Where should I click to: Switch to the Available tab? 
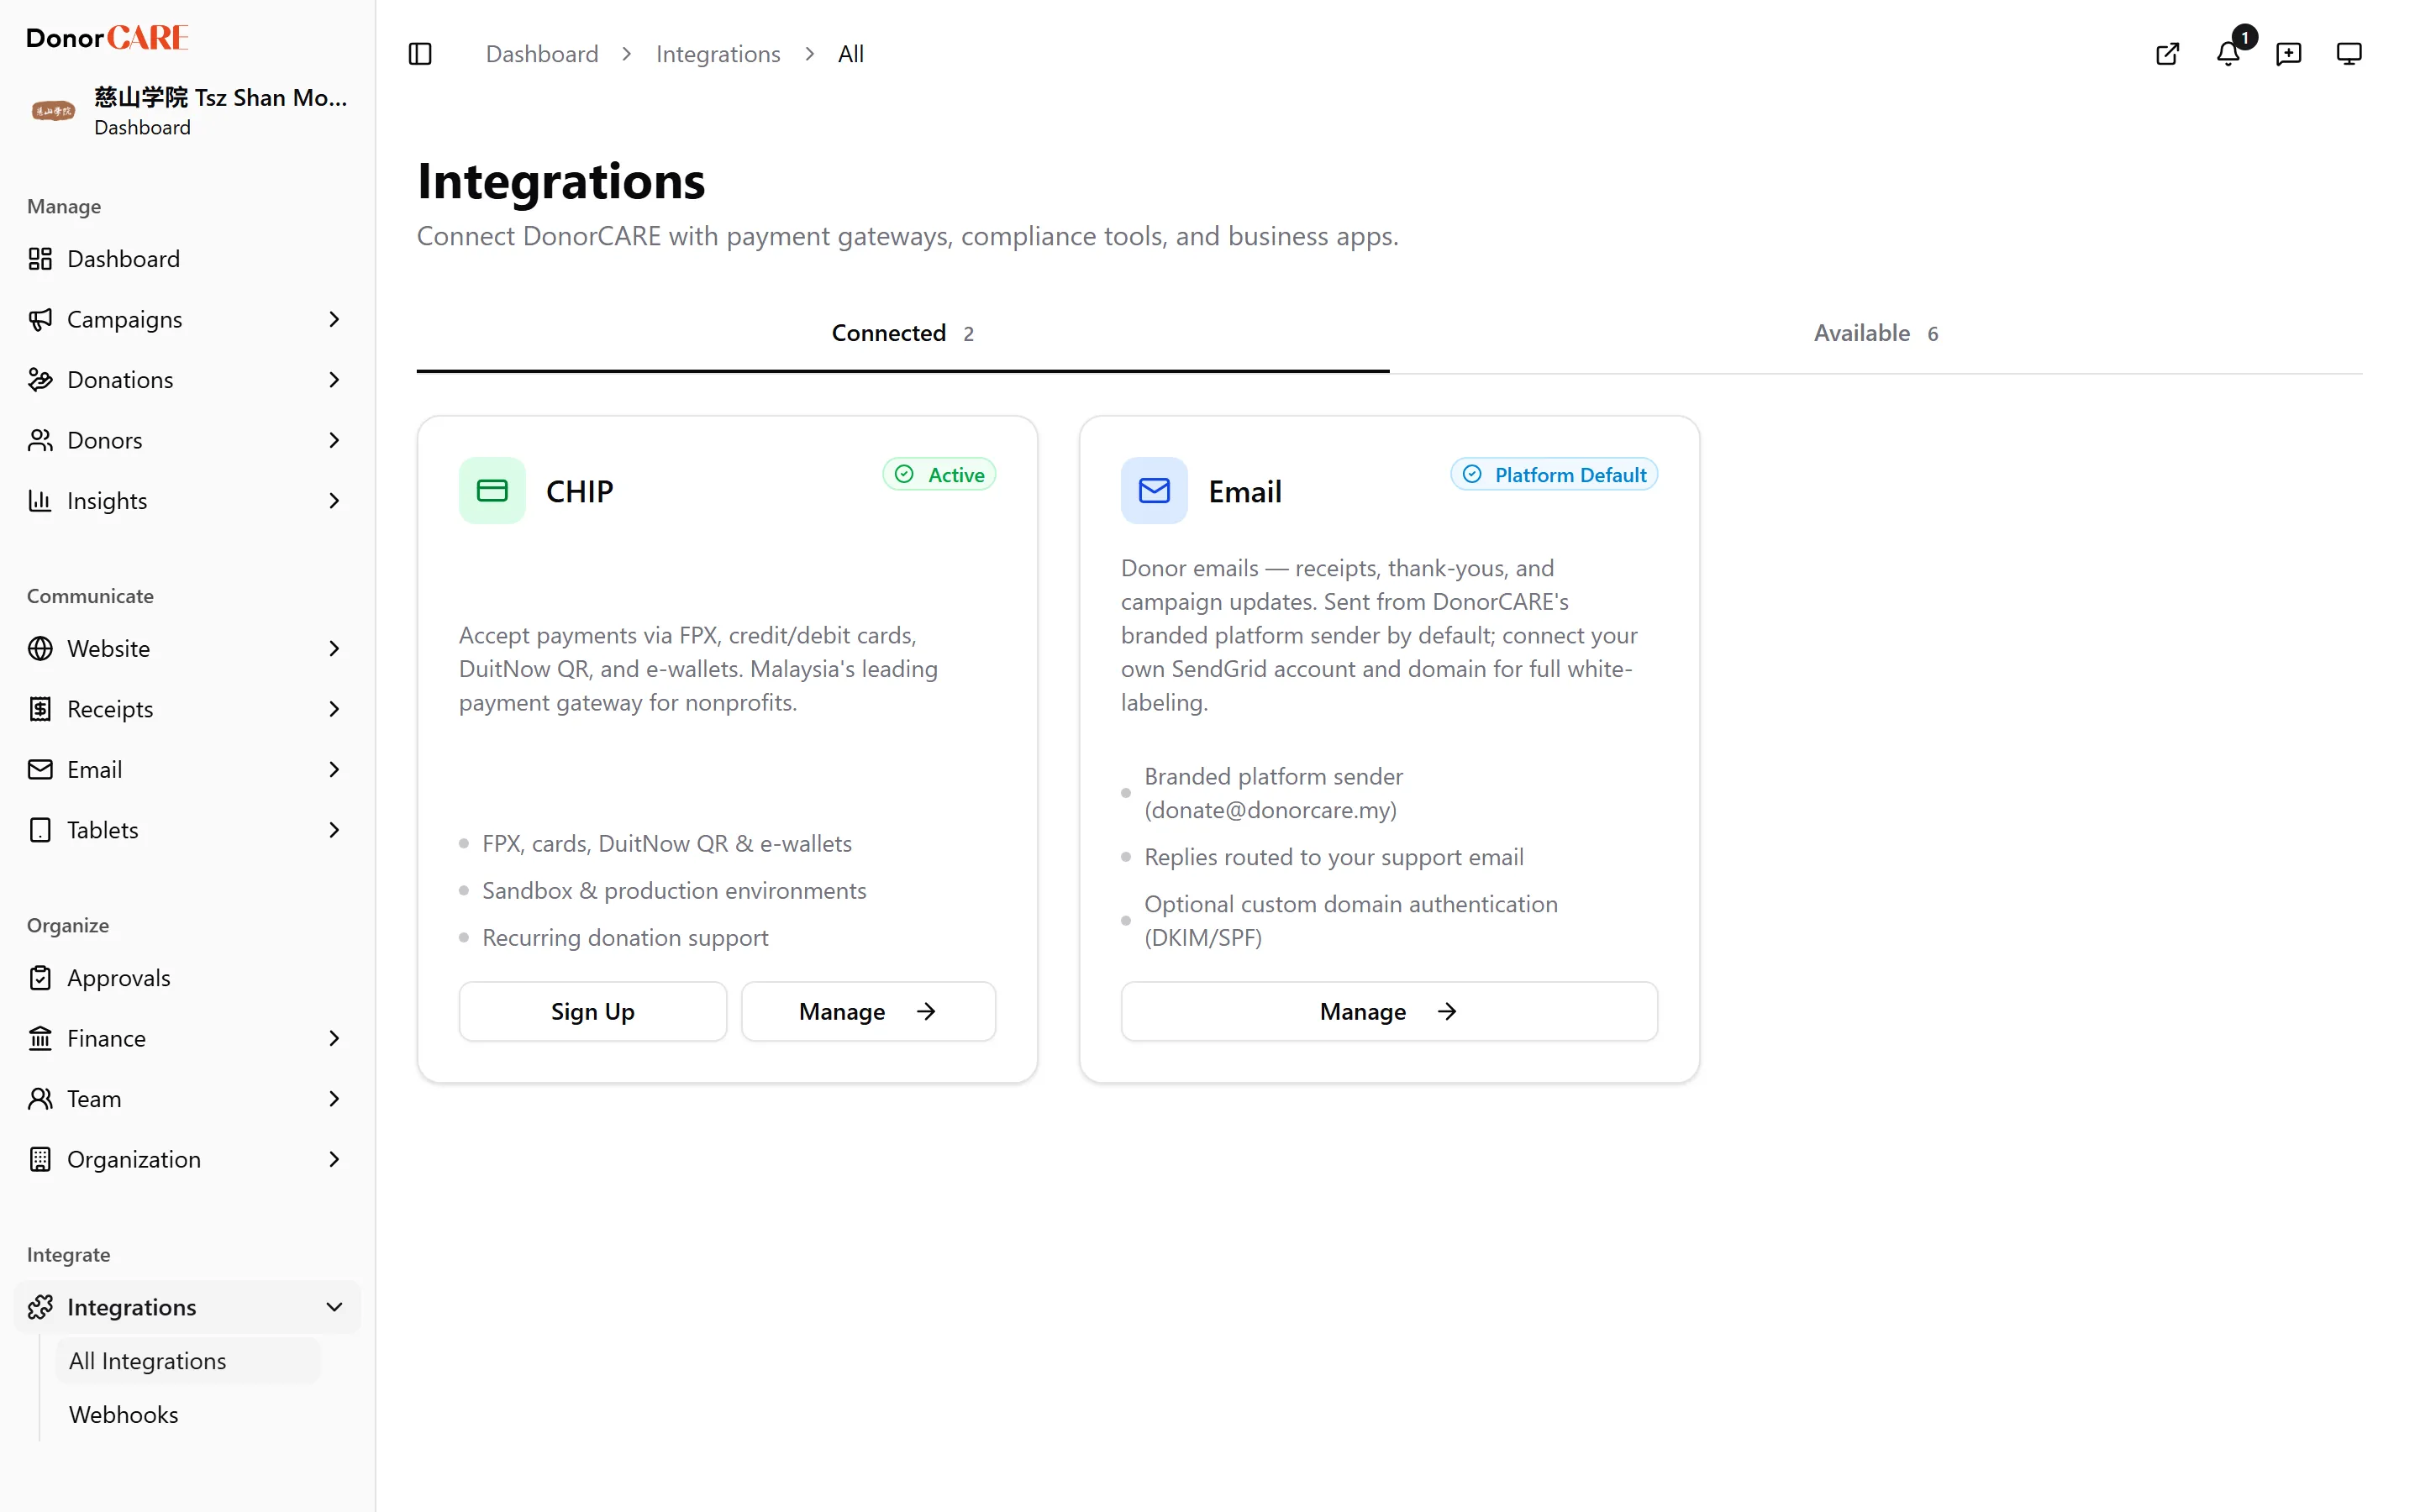pos(1875,333)
